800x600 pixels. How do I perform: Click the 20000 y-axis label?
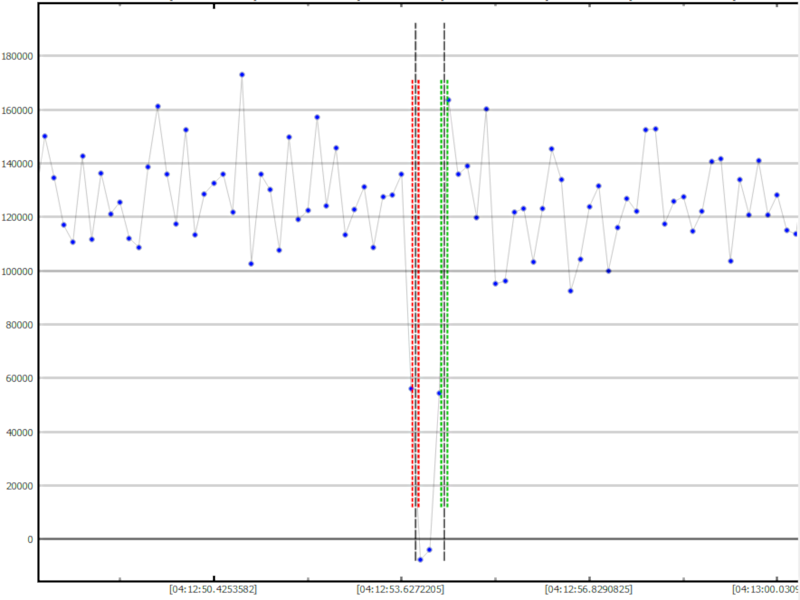[21, 486]
